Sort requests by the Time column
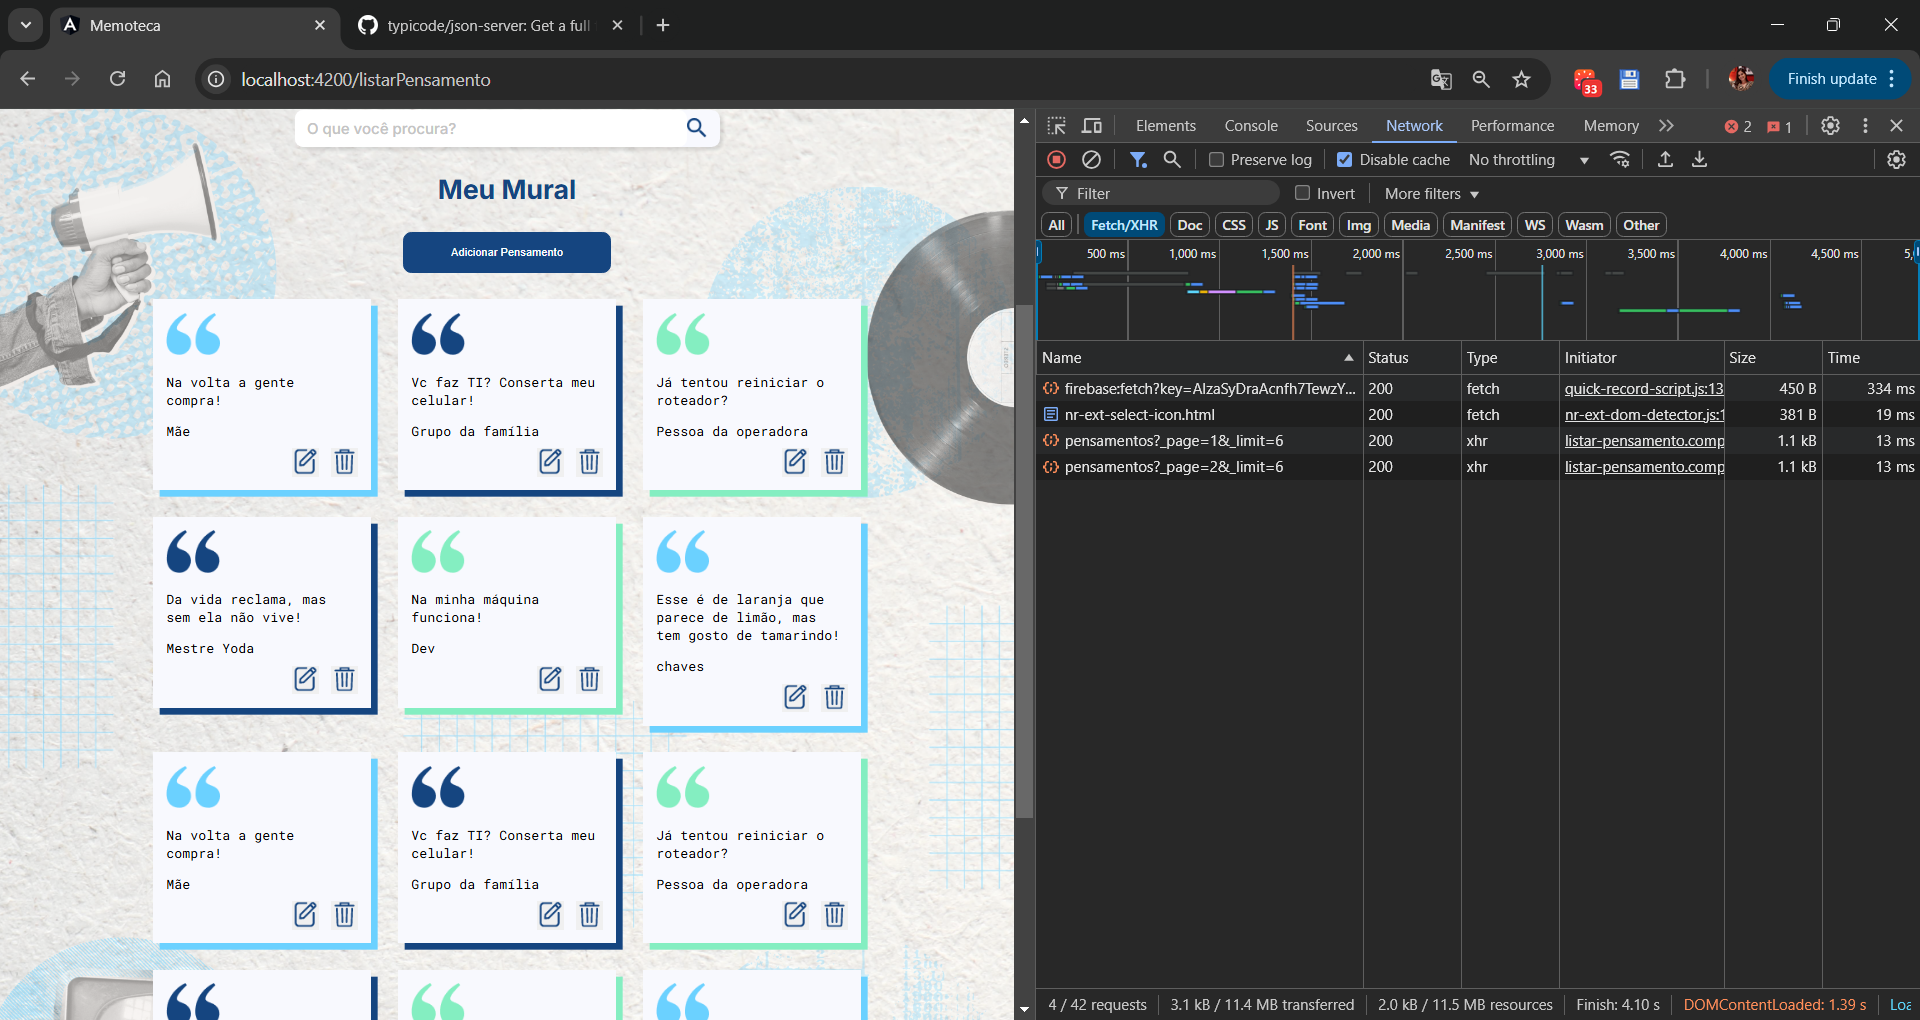Viewport: 1920px width, 1020px height. (x=1870, y=357)
